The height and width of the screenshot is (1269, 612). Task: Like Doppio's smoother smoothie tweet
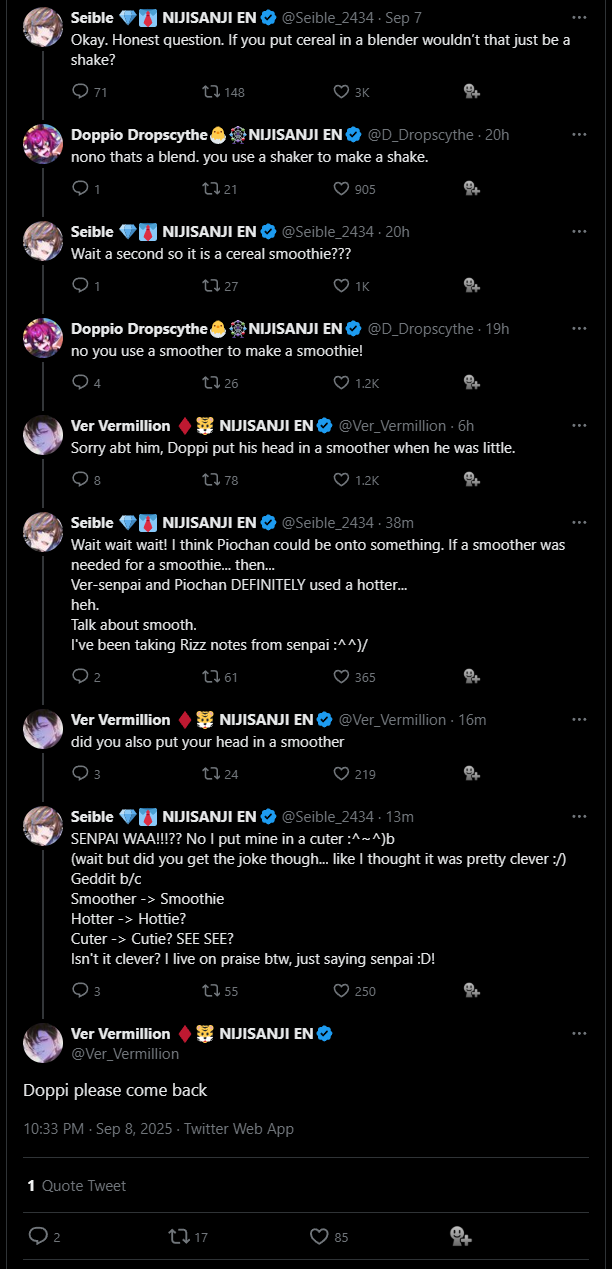(341, 382)
